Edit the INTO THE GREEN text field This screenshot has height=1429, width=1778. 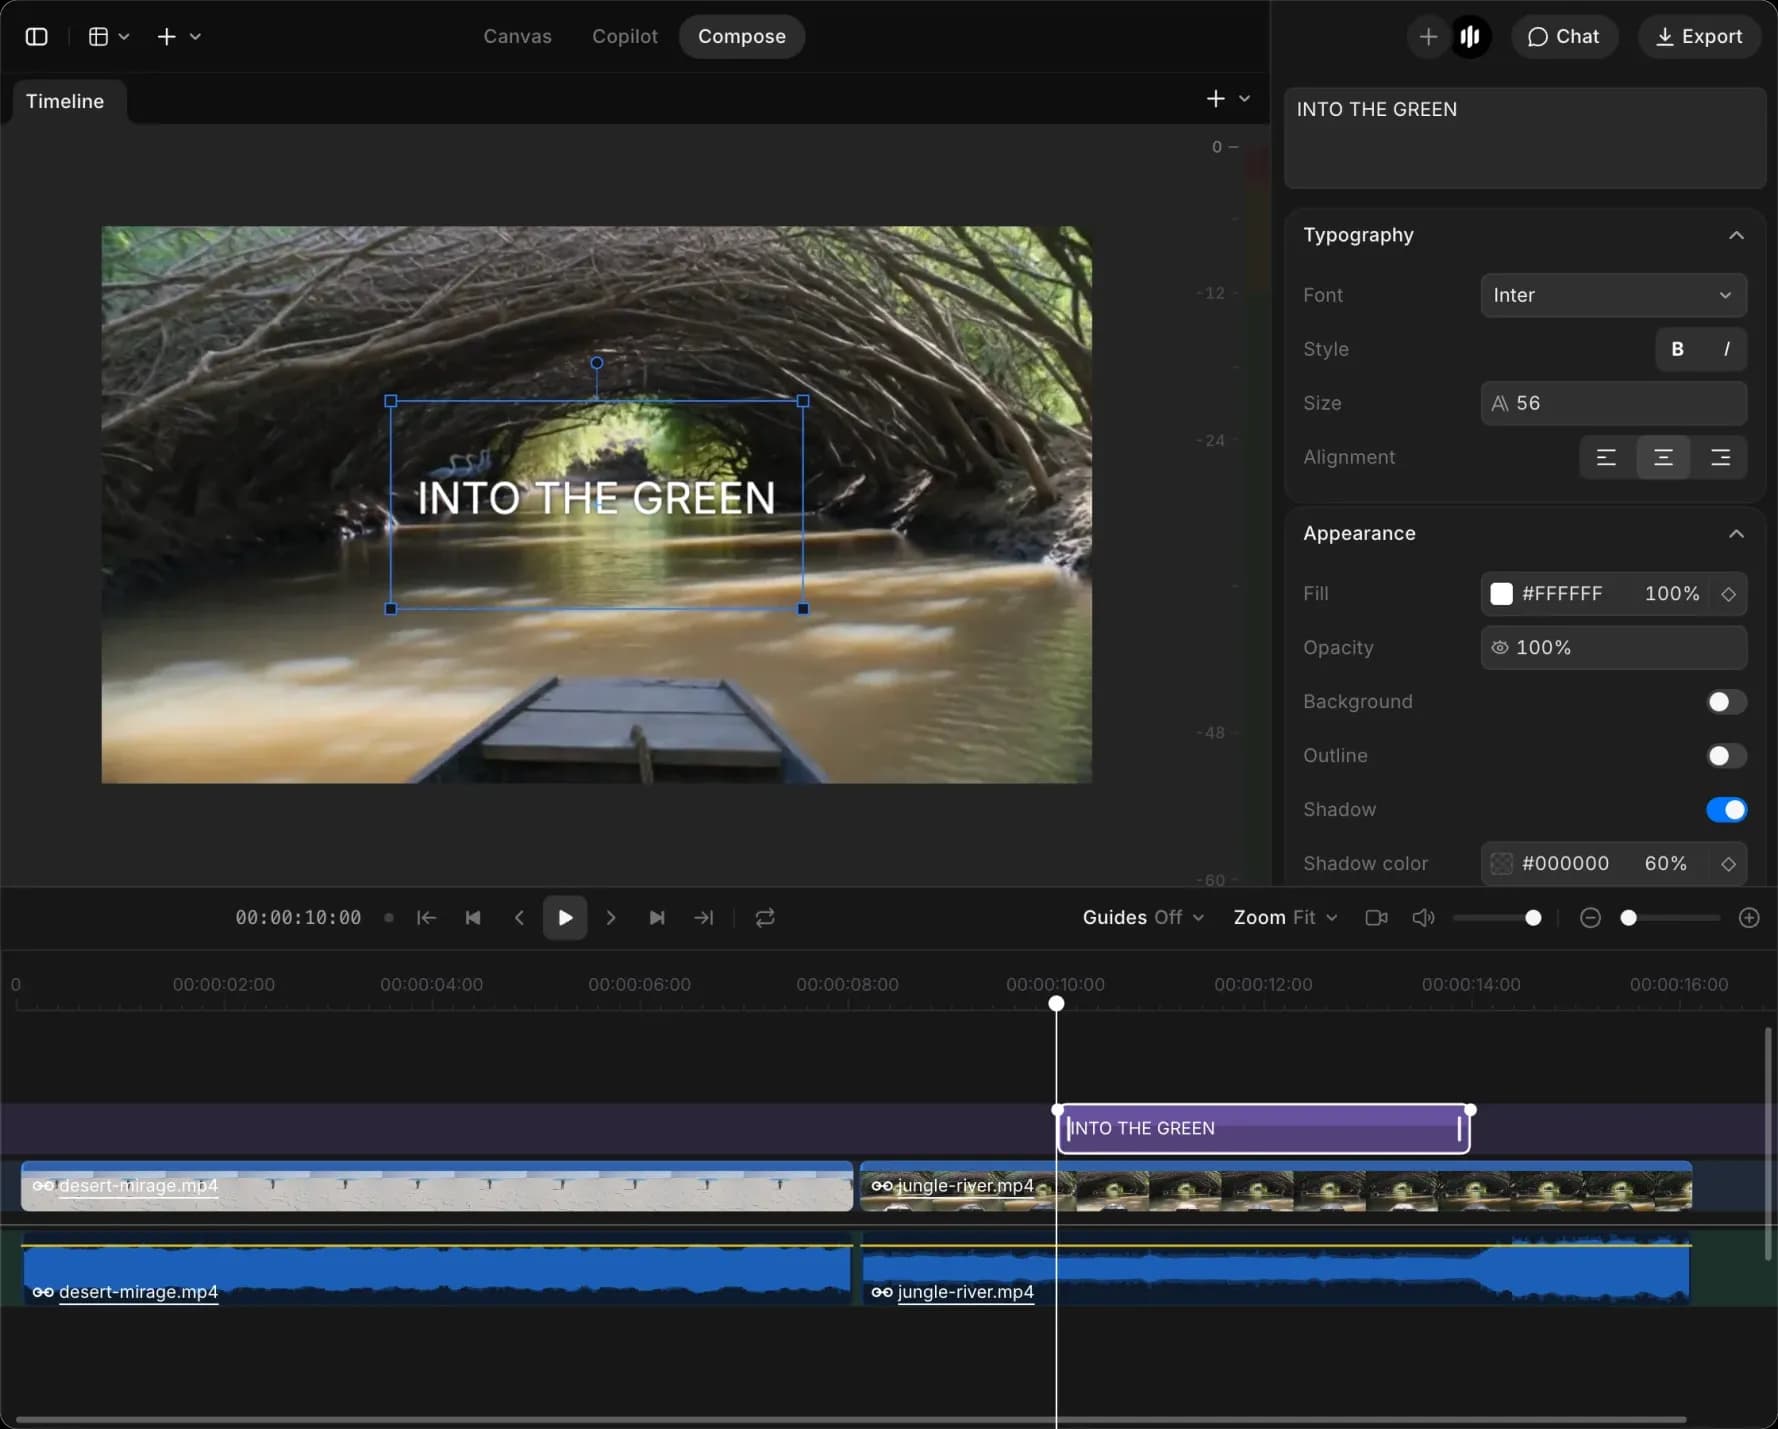1524,137
